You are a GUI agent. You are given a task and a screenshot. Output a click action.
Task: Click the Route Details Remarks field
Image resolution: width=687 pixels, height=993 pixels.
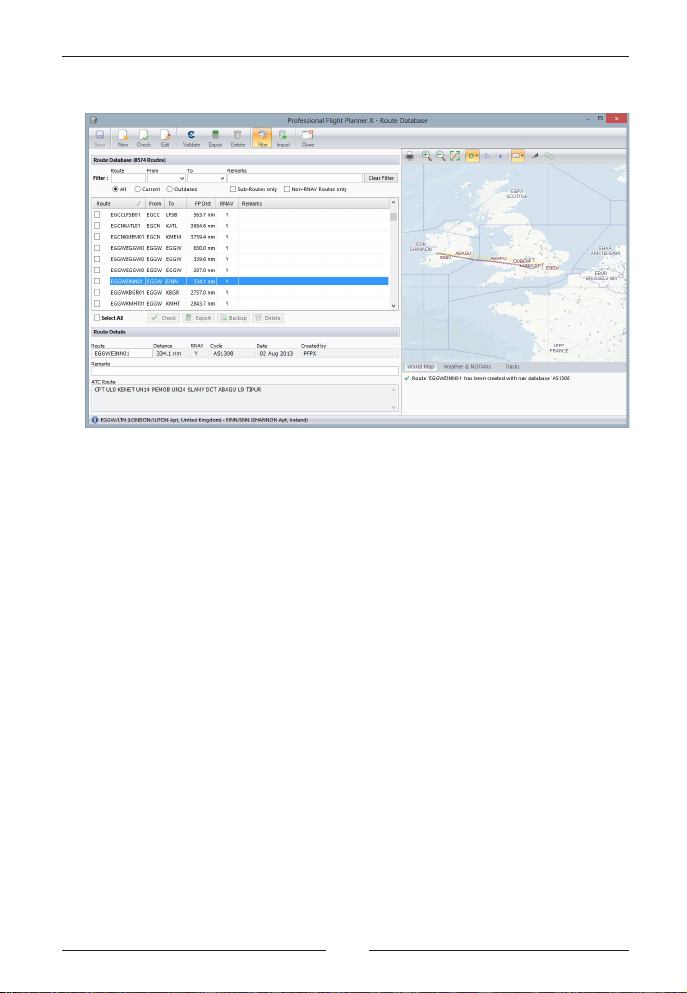pos(245,371)
